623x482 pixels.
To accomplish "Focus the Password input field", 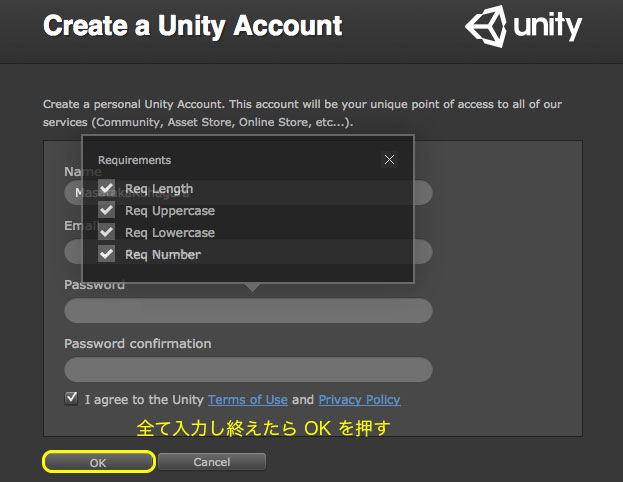I will pyautogui.click(x=248, y=311).
